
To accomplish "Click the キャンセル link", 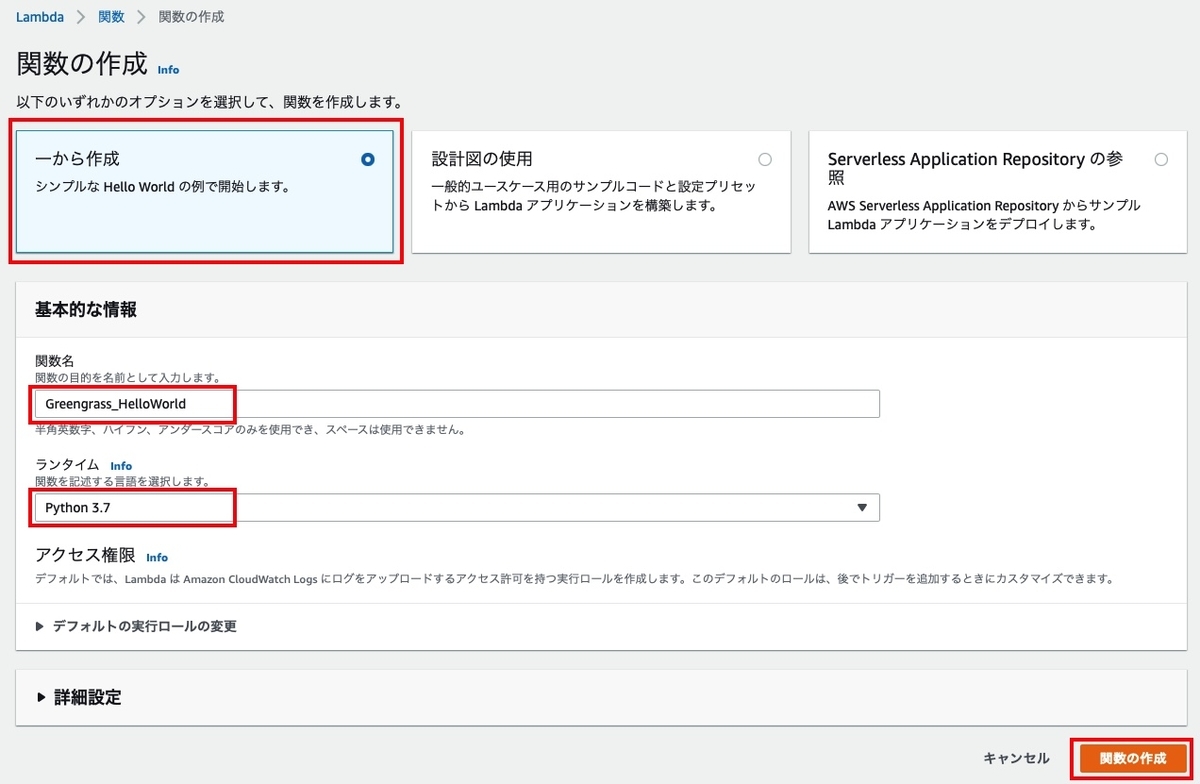I will click(x=1016, y=758).
